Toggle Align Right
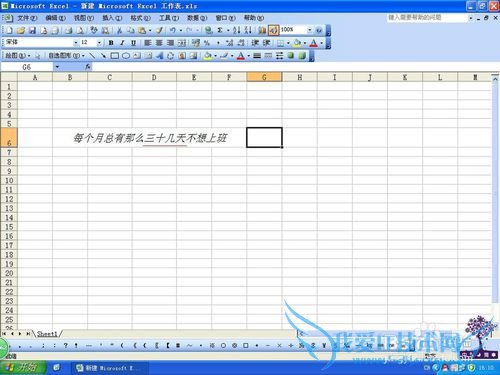The image size is (500, 375). click(170, 43)
